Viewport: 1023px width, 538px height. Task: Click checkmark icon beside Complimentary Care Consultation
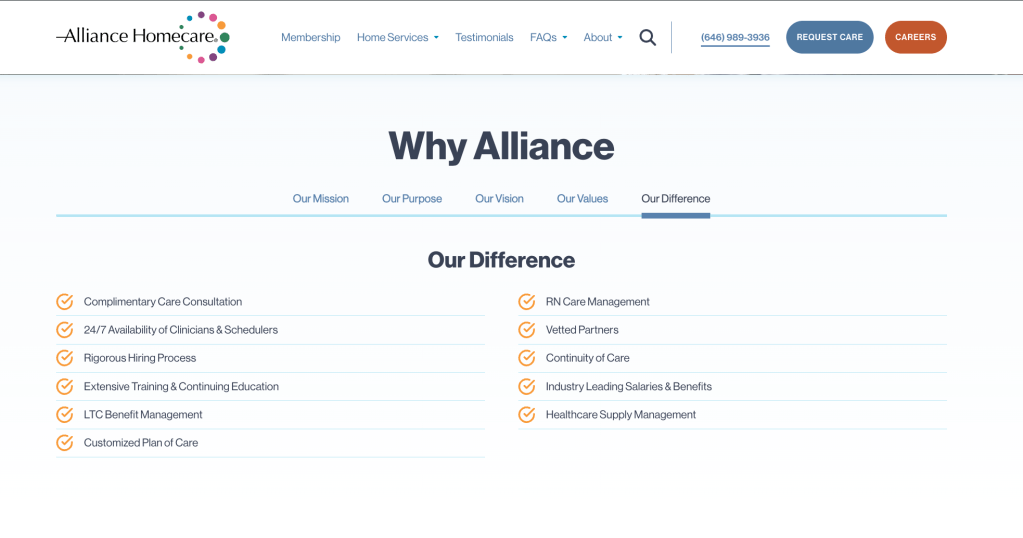(65, 302)
